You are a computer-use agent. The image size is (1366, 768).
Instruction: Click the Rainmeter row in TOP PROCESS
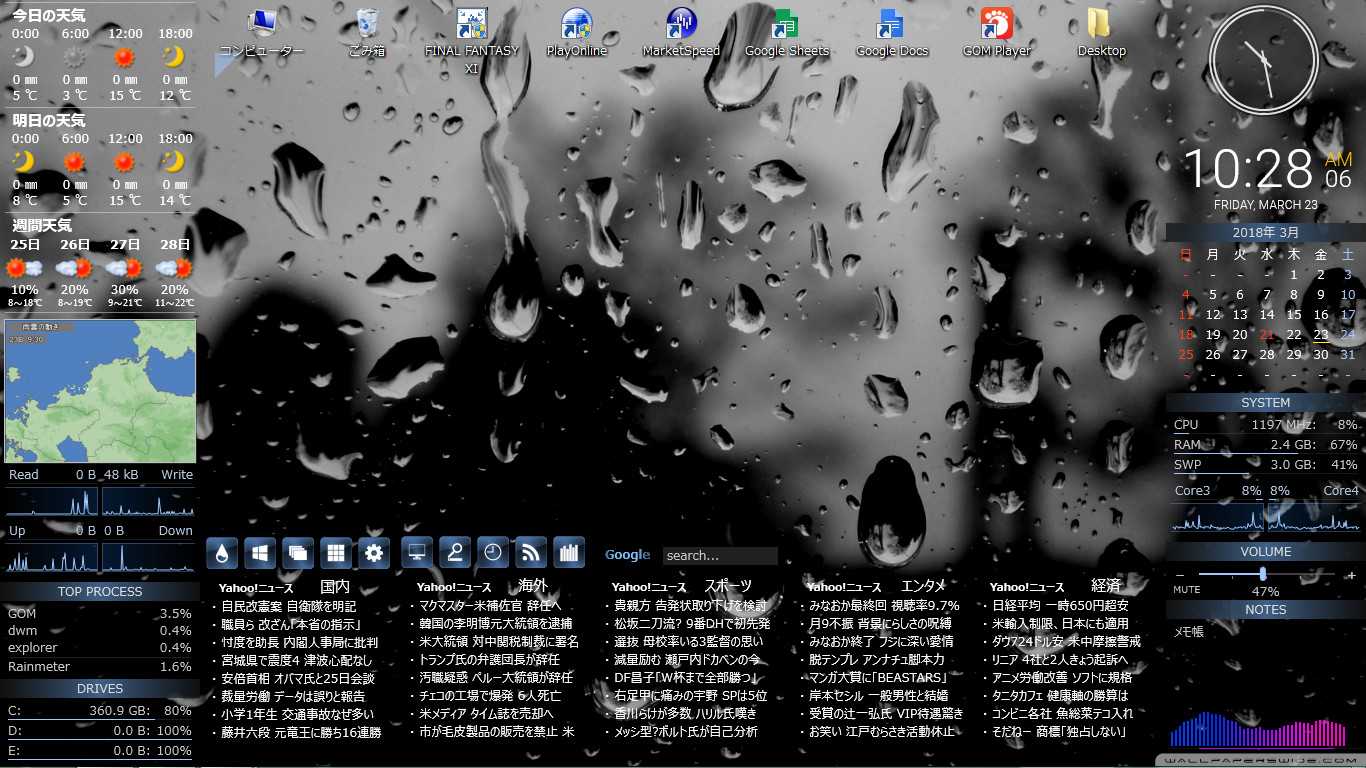[100, 666]
